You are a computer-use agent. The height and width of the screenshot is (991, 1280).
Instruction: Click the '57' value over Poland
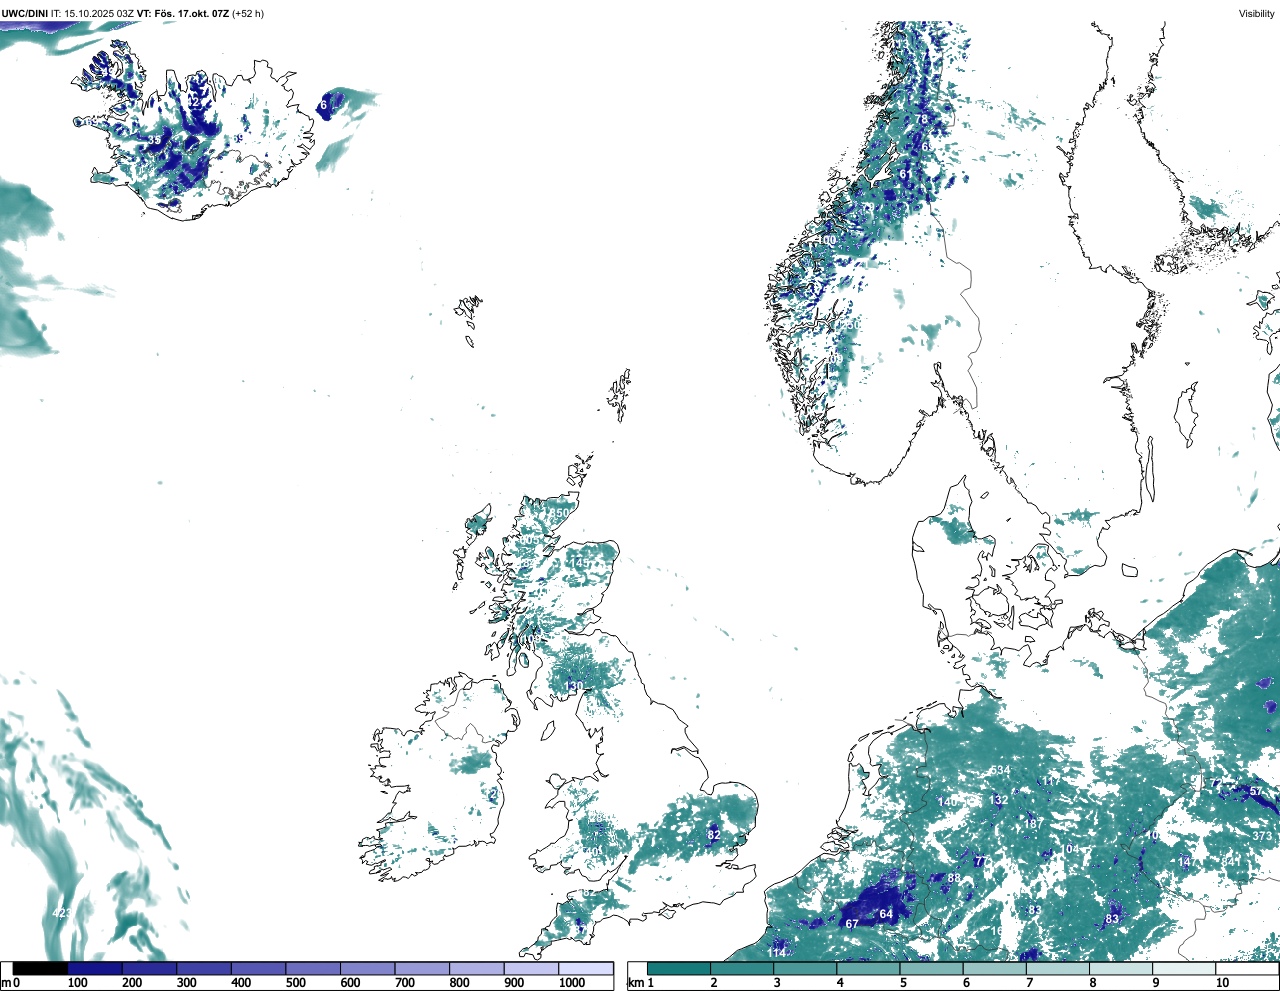pos(1256,792)
